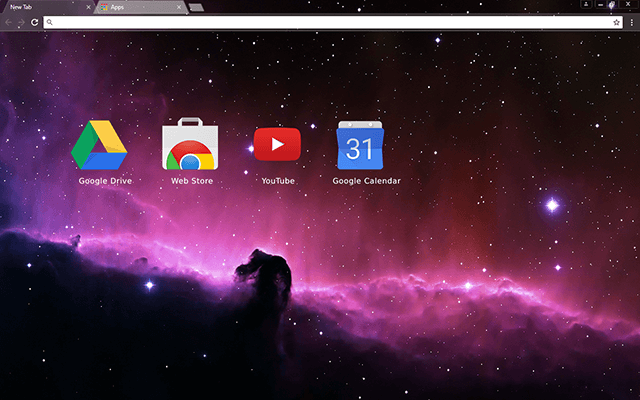Viewport: 640px width, 400px height.
Task: Minimize the Chrome window
Action: click(600, 5)
